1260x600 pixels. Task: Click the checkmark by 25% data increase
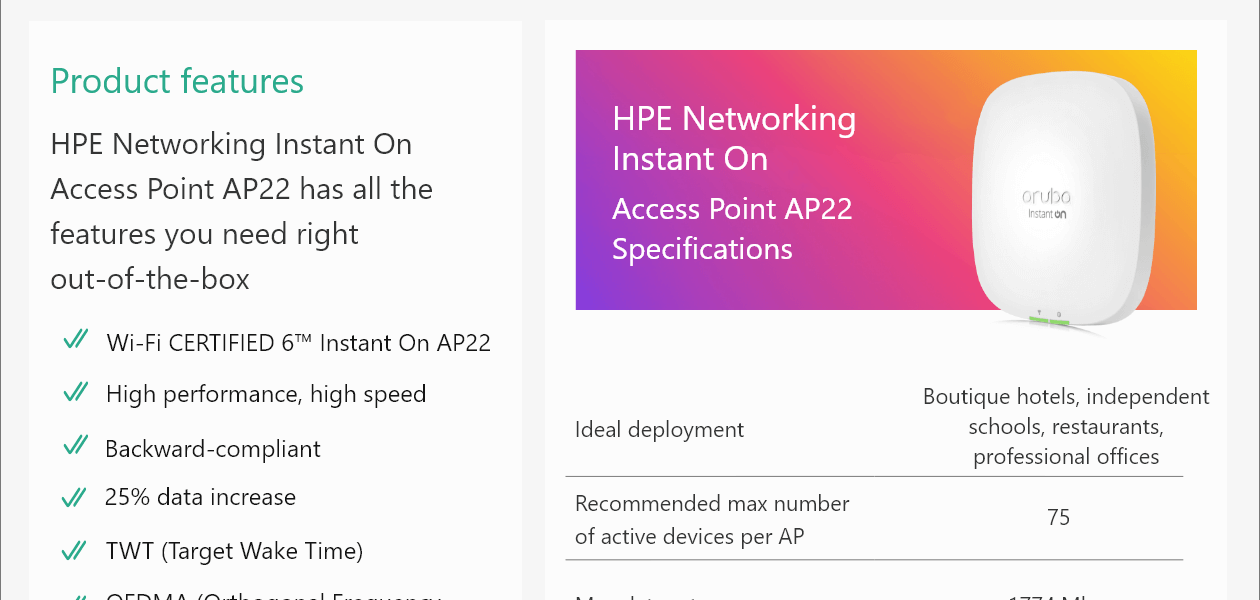[76, 496]
